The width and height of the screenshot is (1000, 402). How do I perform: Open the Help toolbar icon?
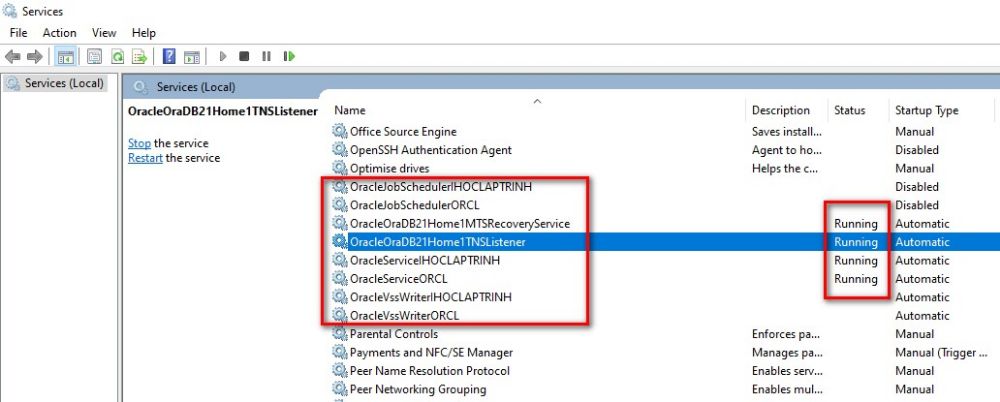(169, 56)
